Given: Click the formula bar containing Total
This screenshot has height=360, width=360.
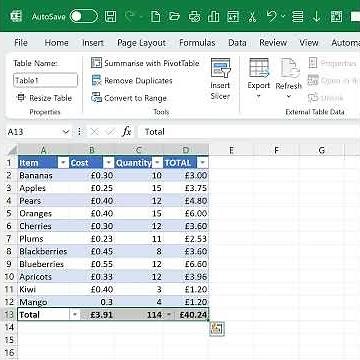Looking at the screenshot, I should point(250,132).
